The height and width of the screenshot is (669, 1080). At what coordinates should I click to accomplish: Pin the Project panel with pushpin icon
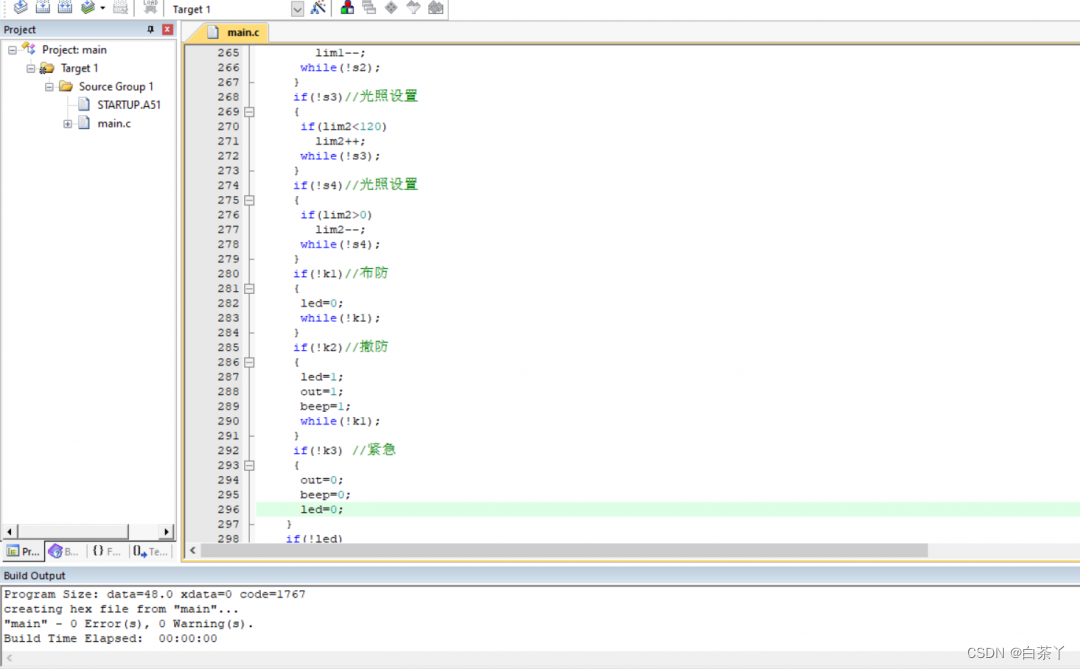point(151,30)
